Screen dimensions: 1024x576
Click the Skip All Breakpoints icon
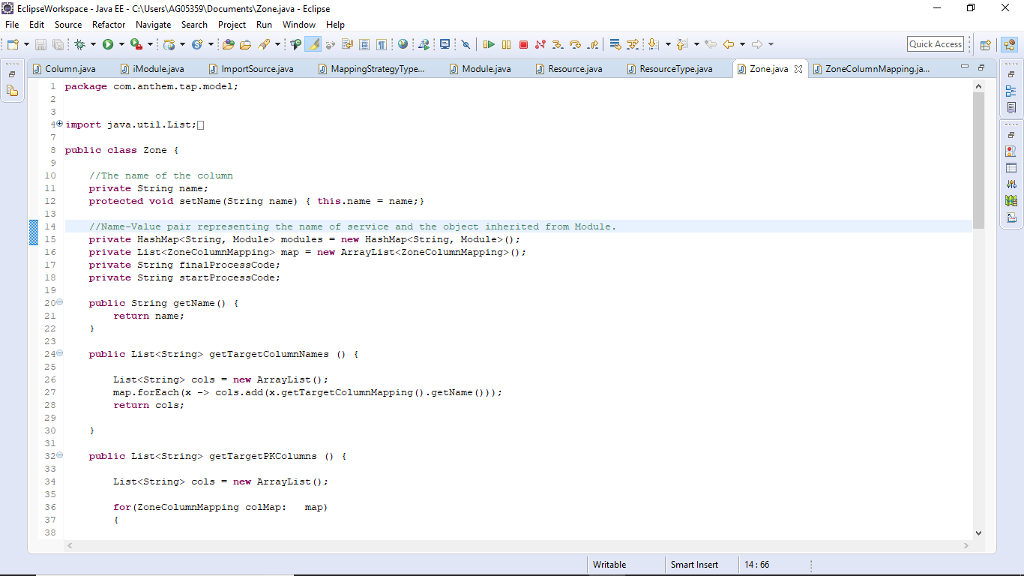tap(466, 44)
